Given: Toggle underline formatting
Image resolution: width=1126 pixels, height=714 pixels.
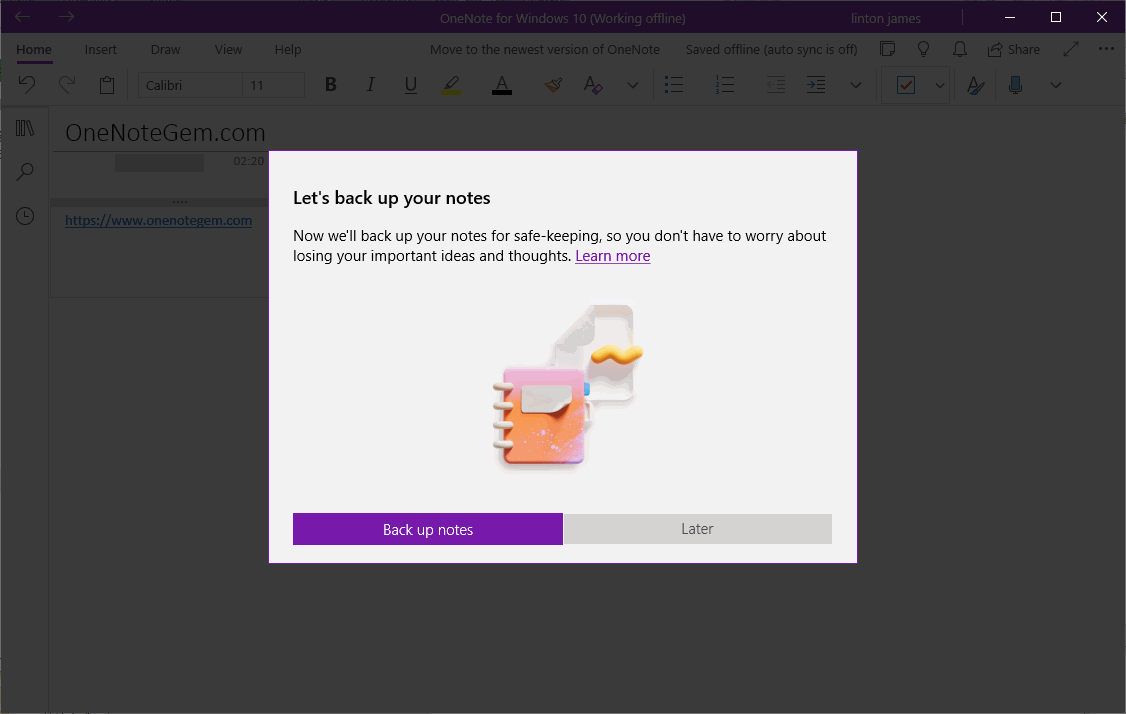Looking at the screenshot, I should [x=411, y=85].
